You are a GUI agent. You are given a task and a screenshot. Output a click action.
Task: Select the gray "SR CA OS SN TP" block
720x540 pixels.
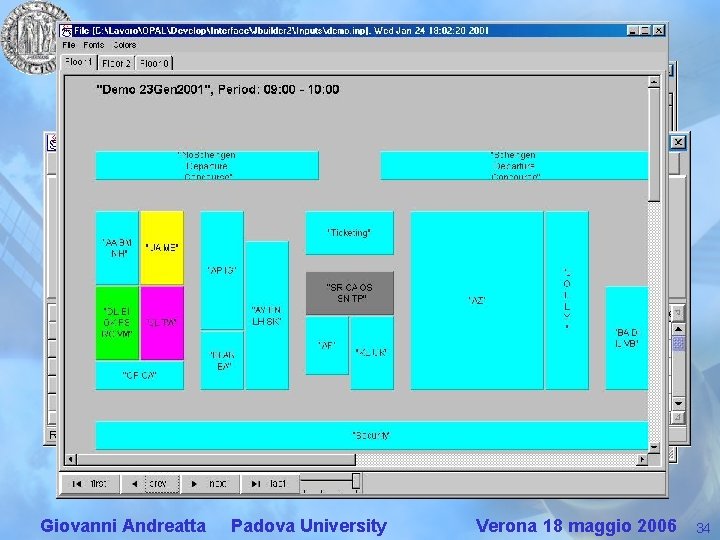pyautogui.click(x=349, y=293)
